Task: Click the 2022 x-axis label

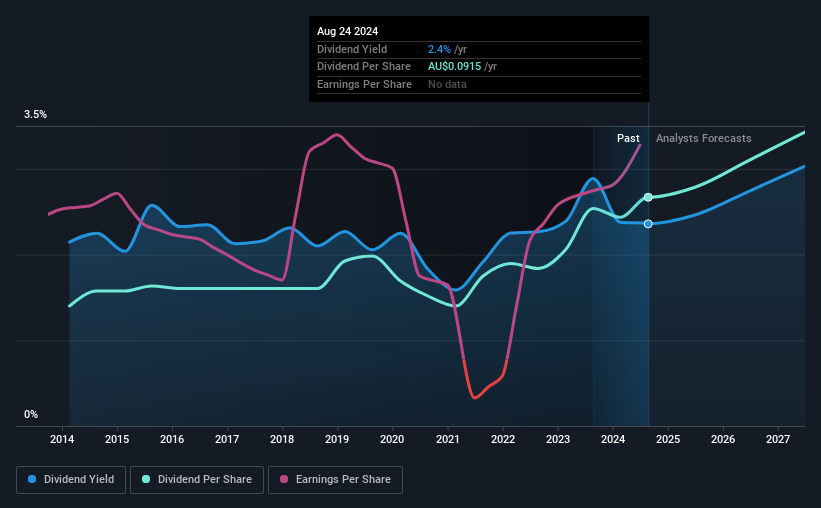Action: [x=503, y=439]
